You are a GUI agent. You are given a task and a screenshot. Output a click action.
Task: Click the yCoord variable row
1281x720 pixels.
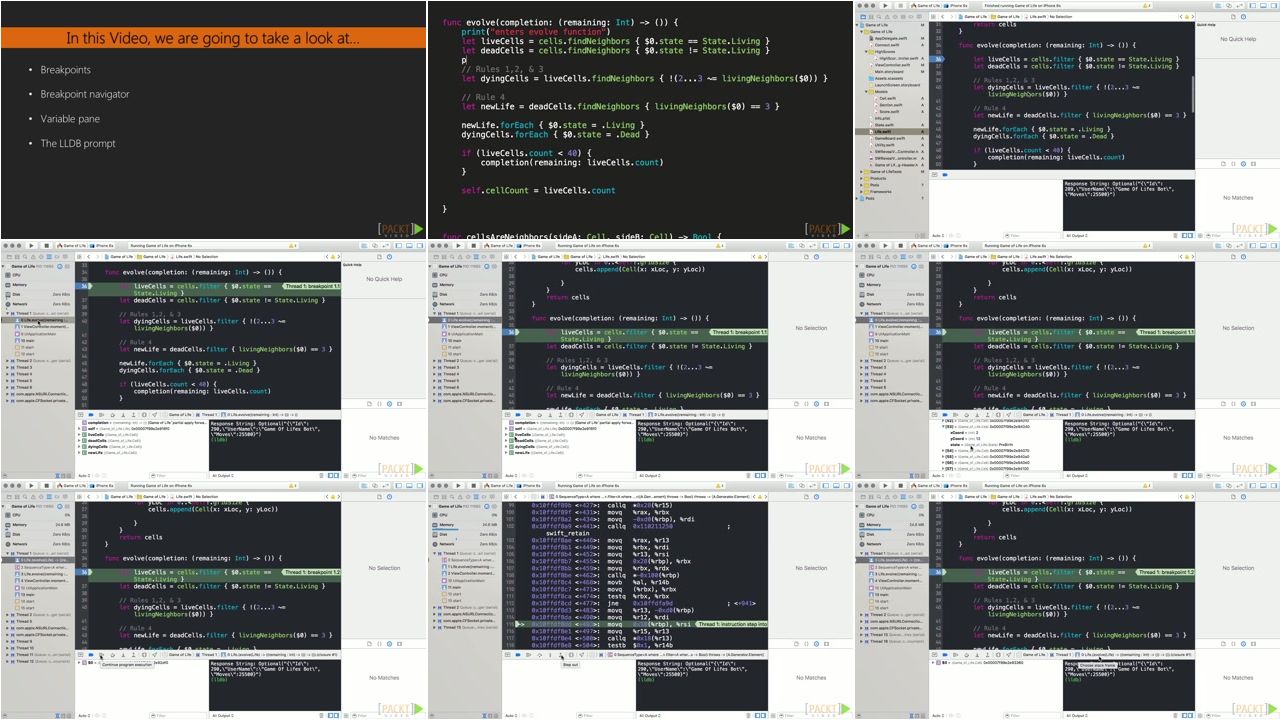[966, 439]
